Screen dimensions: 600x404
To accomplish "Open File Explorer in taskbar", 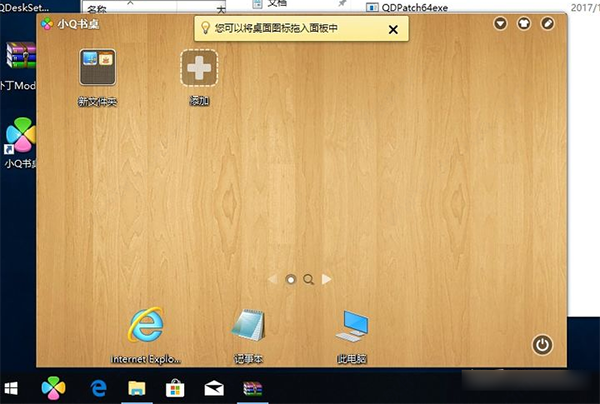I will (137, 389).
